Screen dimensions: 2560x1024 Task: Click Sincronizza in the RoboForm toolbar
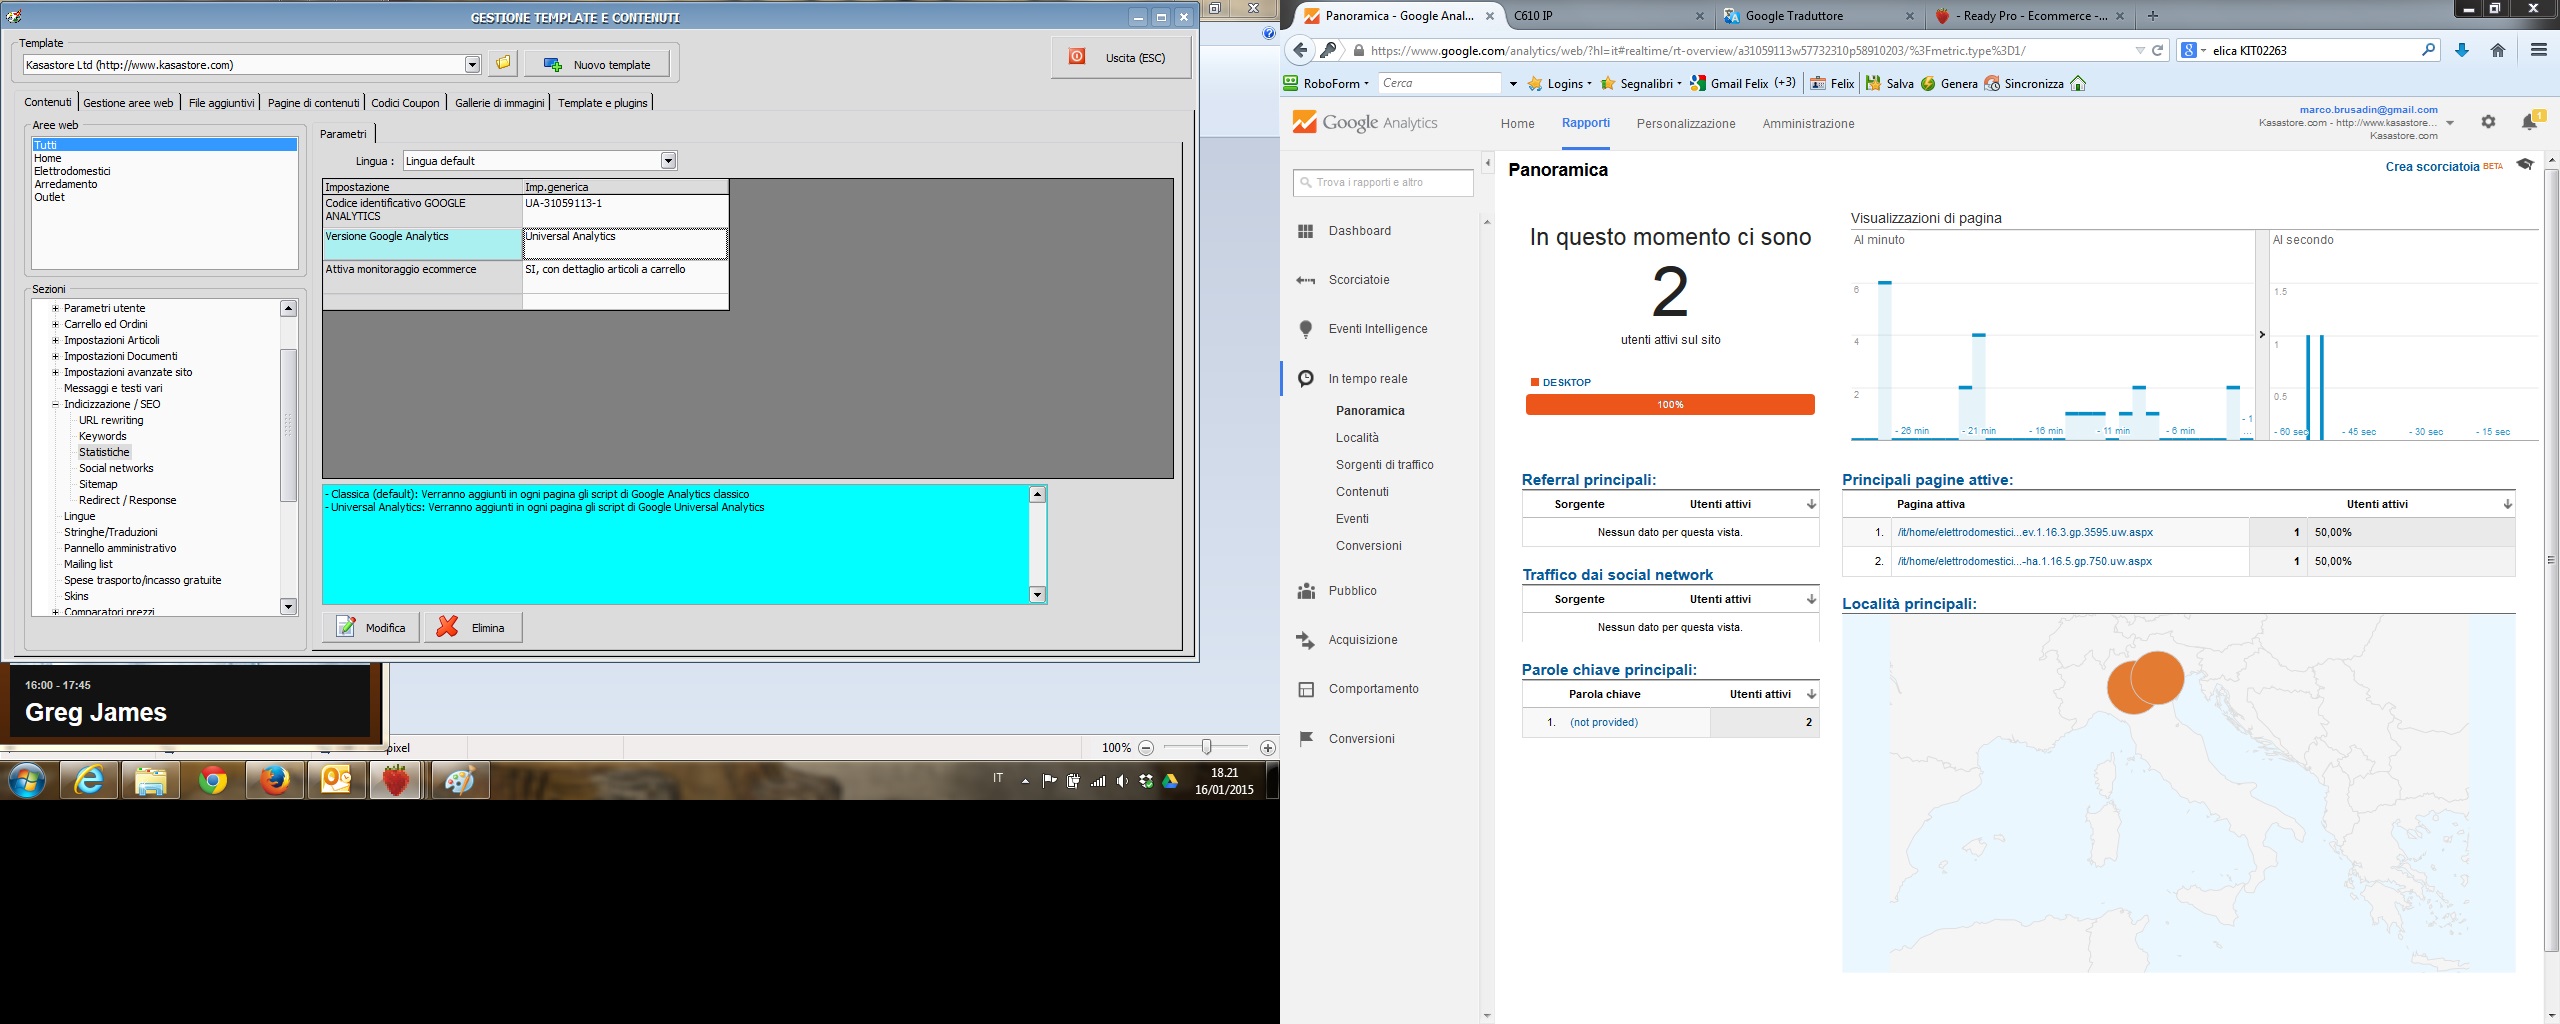pos(2024,84)
